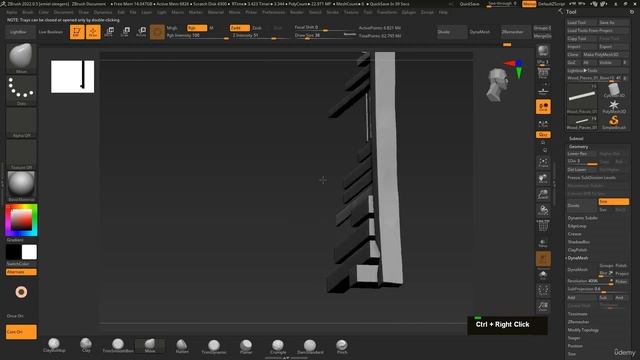Select the Move transform icon

(109, 32)
